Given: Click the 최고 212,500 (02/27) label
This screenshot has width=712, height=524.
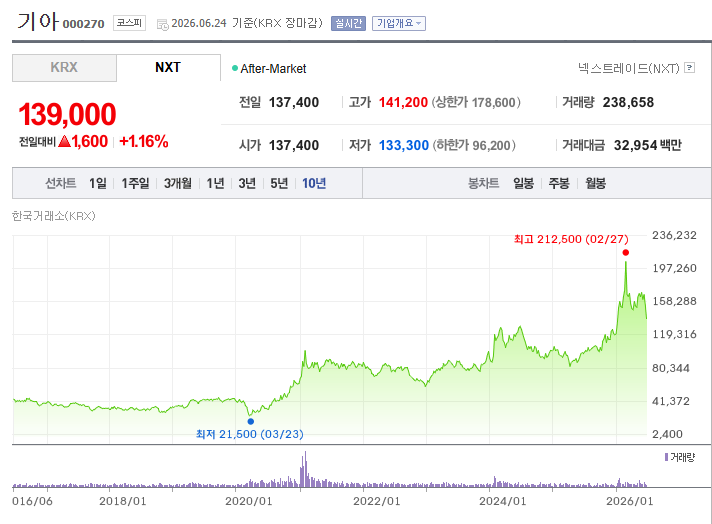Looking at the screenshot, I should click(571, 239).
